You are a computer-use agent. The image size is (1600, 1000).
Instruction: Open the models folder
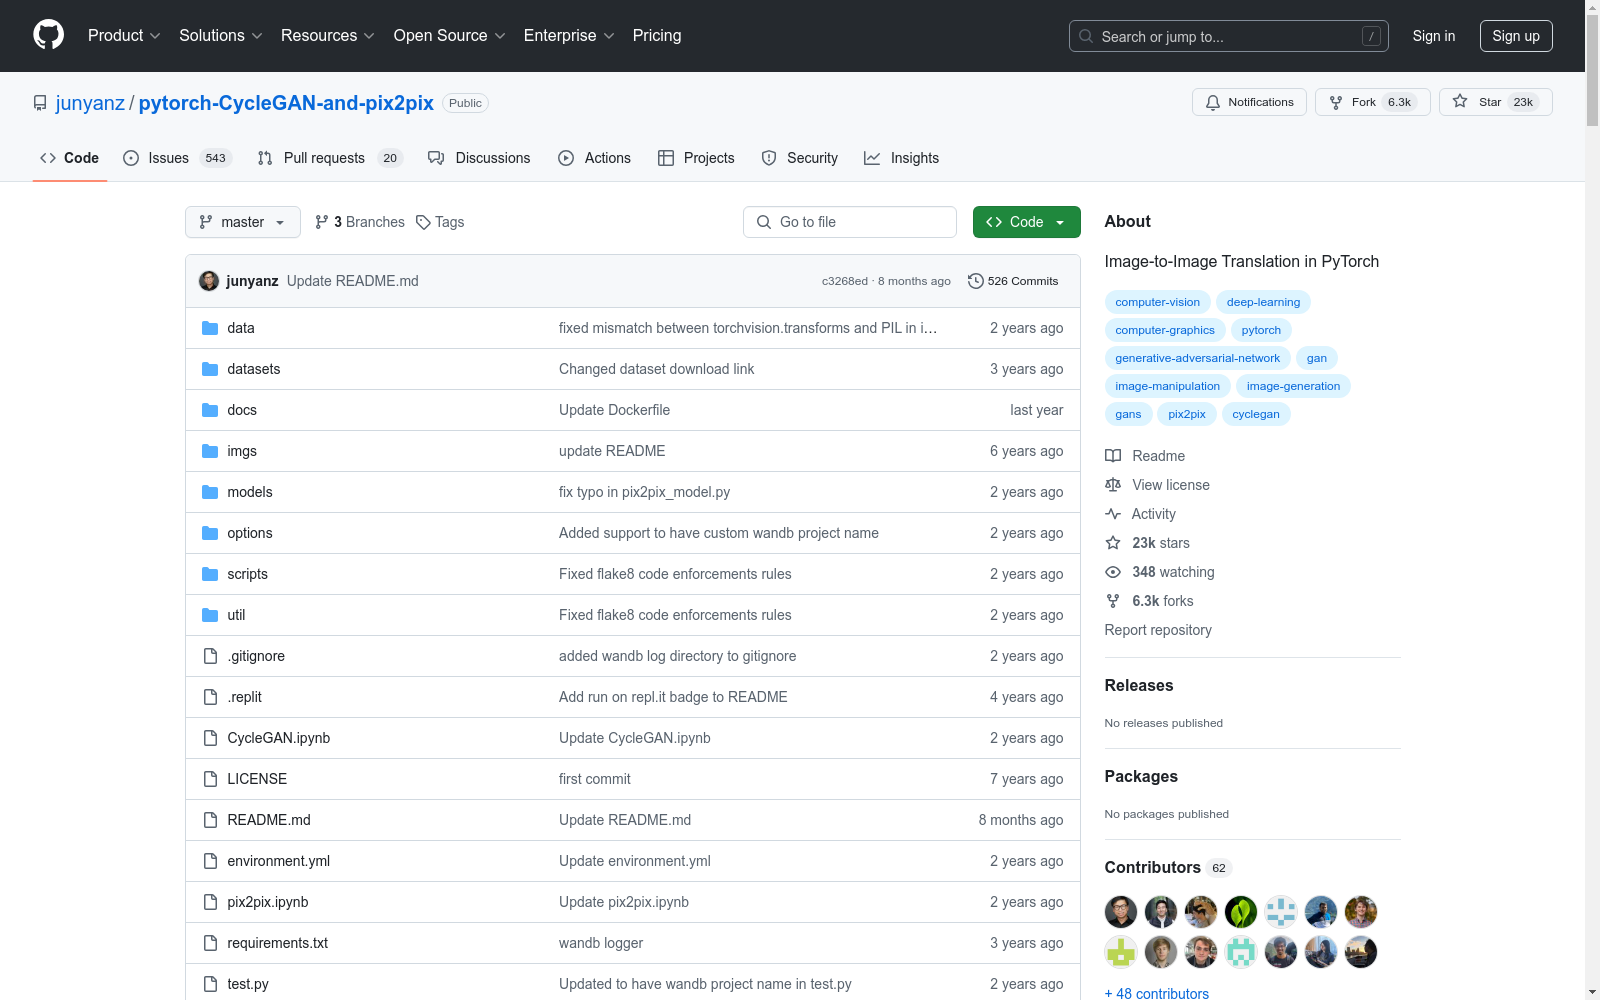pos(250,492)
